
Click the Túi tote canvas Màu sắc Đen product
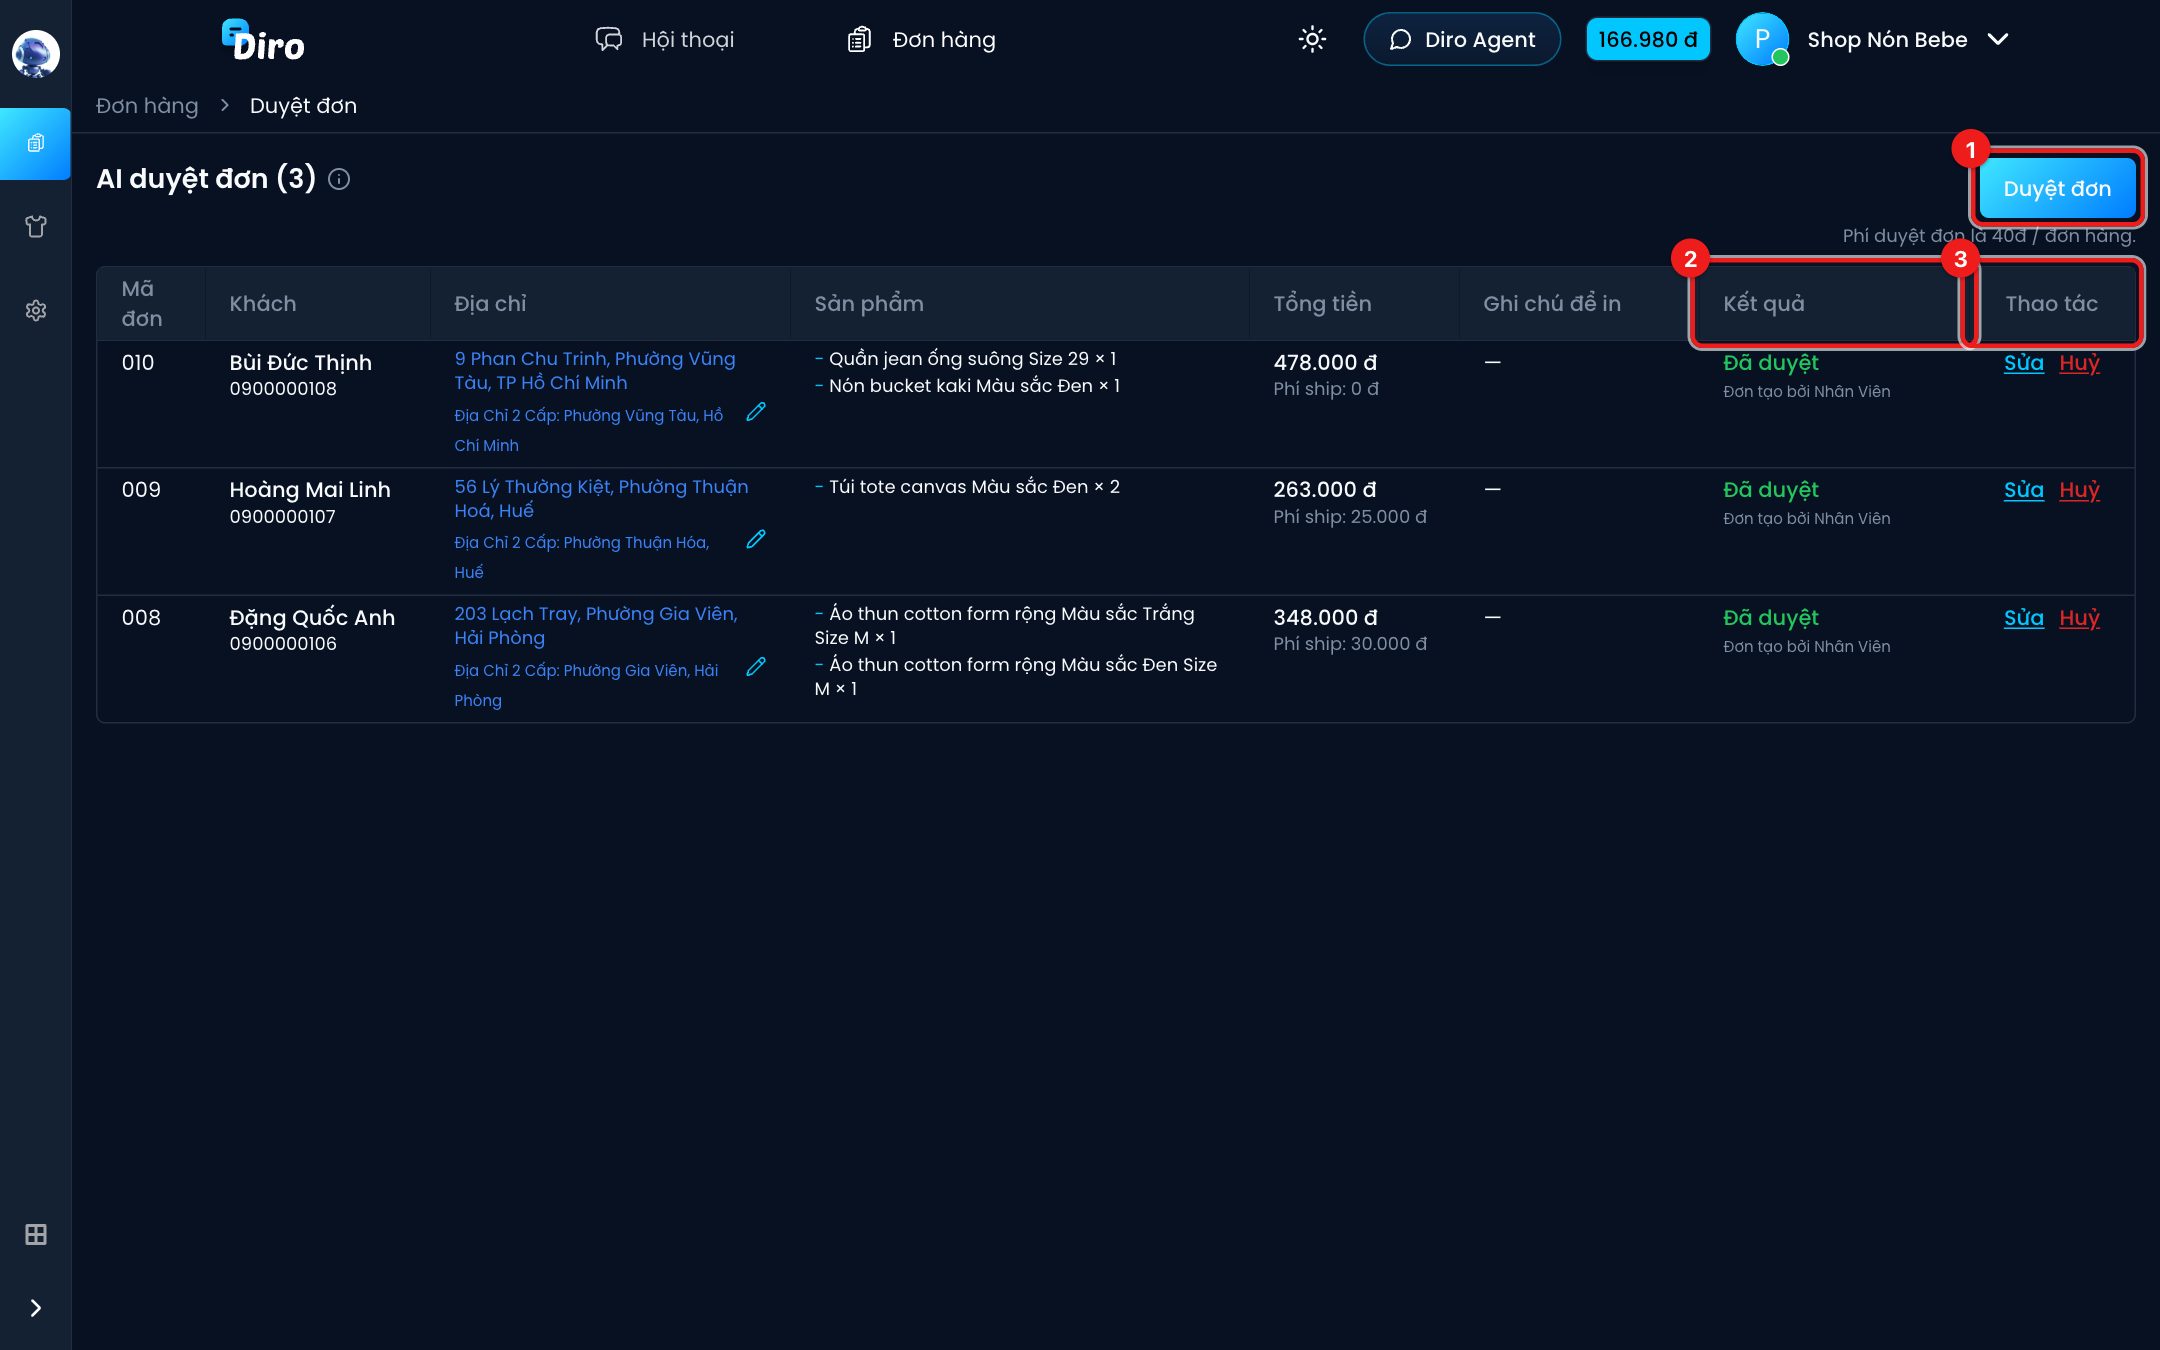click(967, 486)
